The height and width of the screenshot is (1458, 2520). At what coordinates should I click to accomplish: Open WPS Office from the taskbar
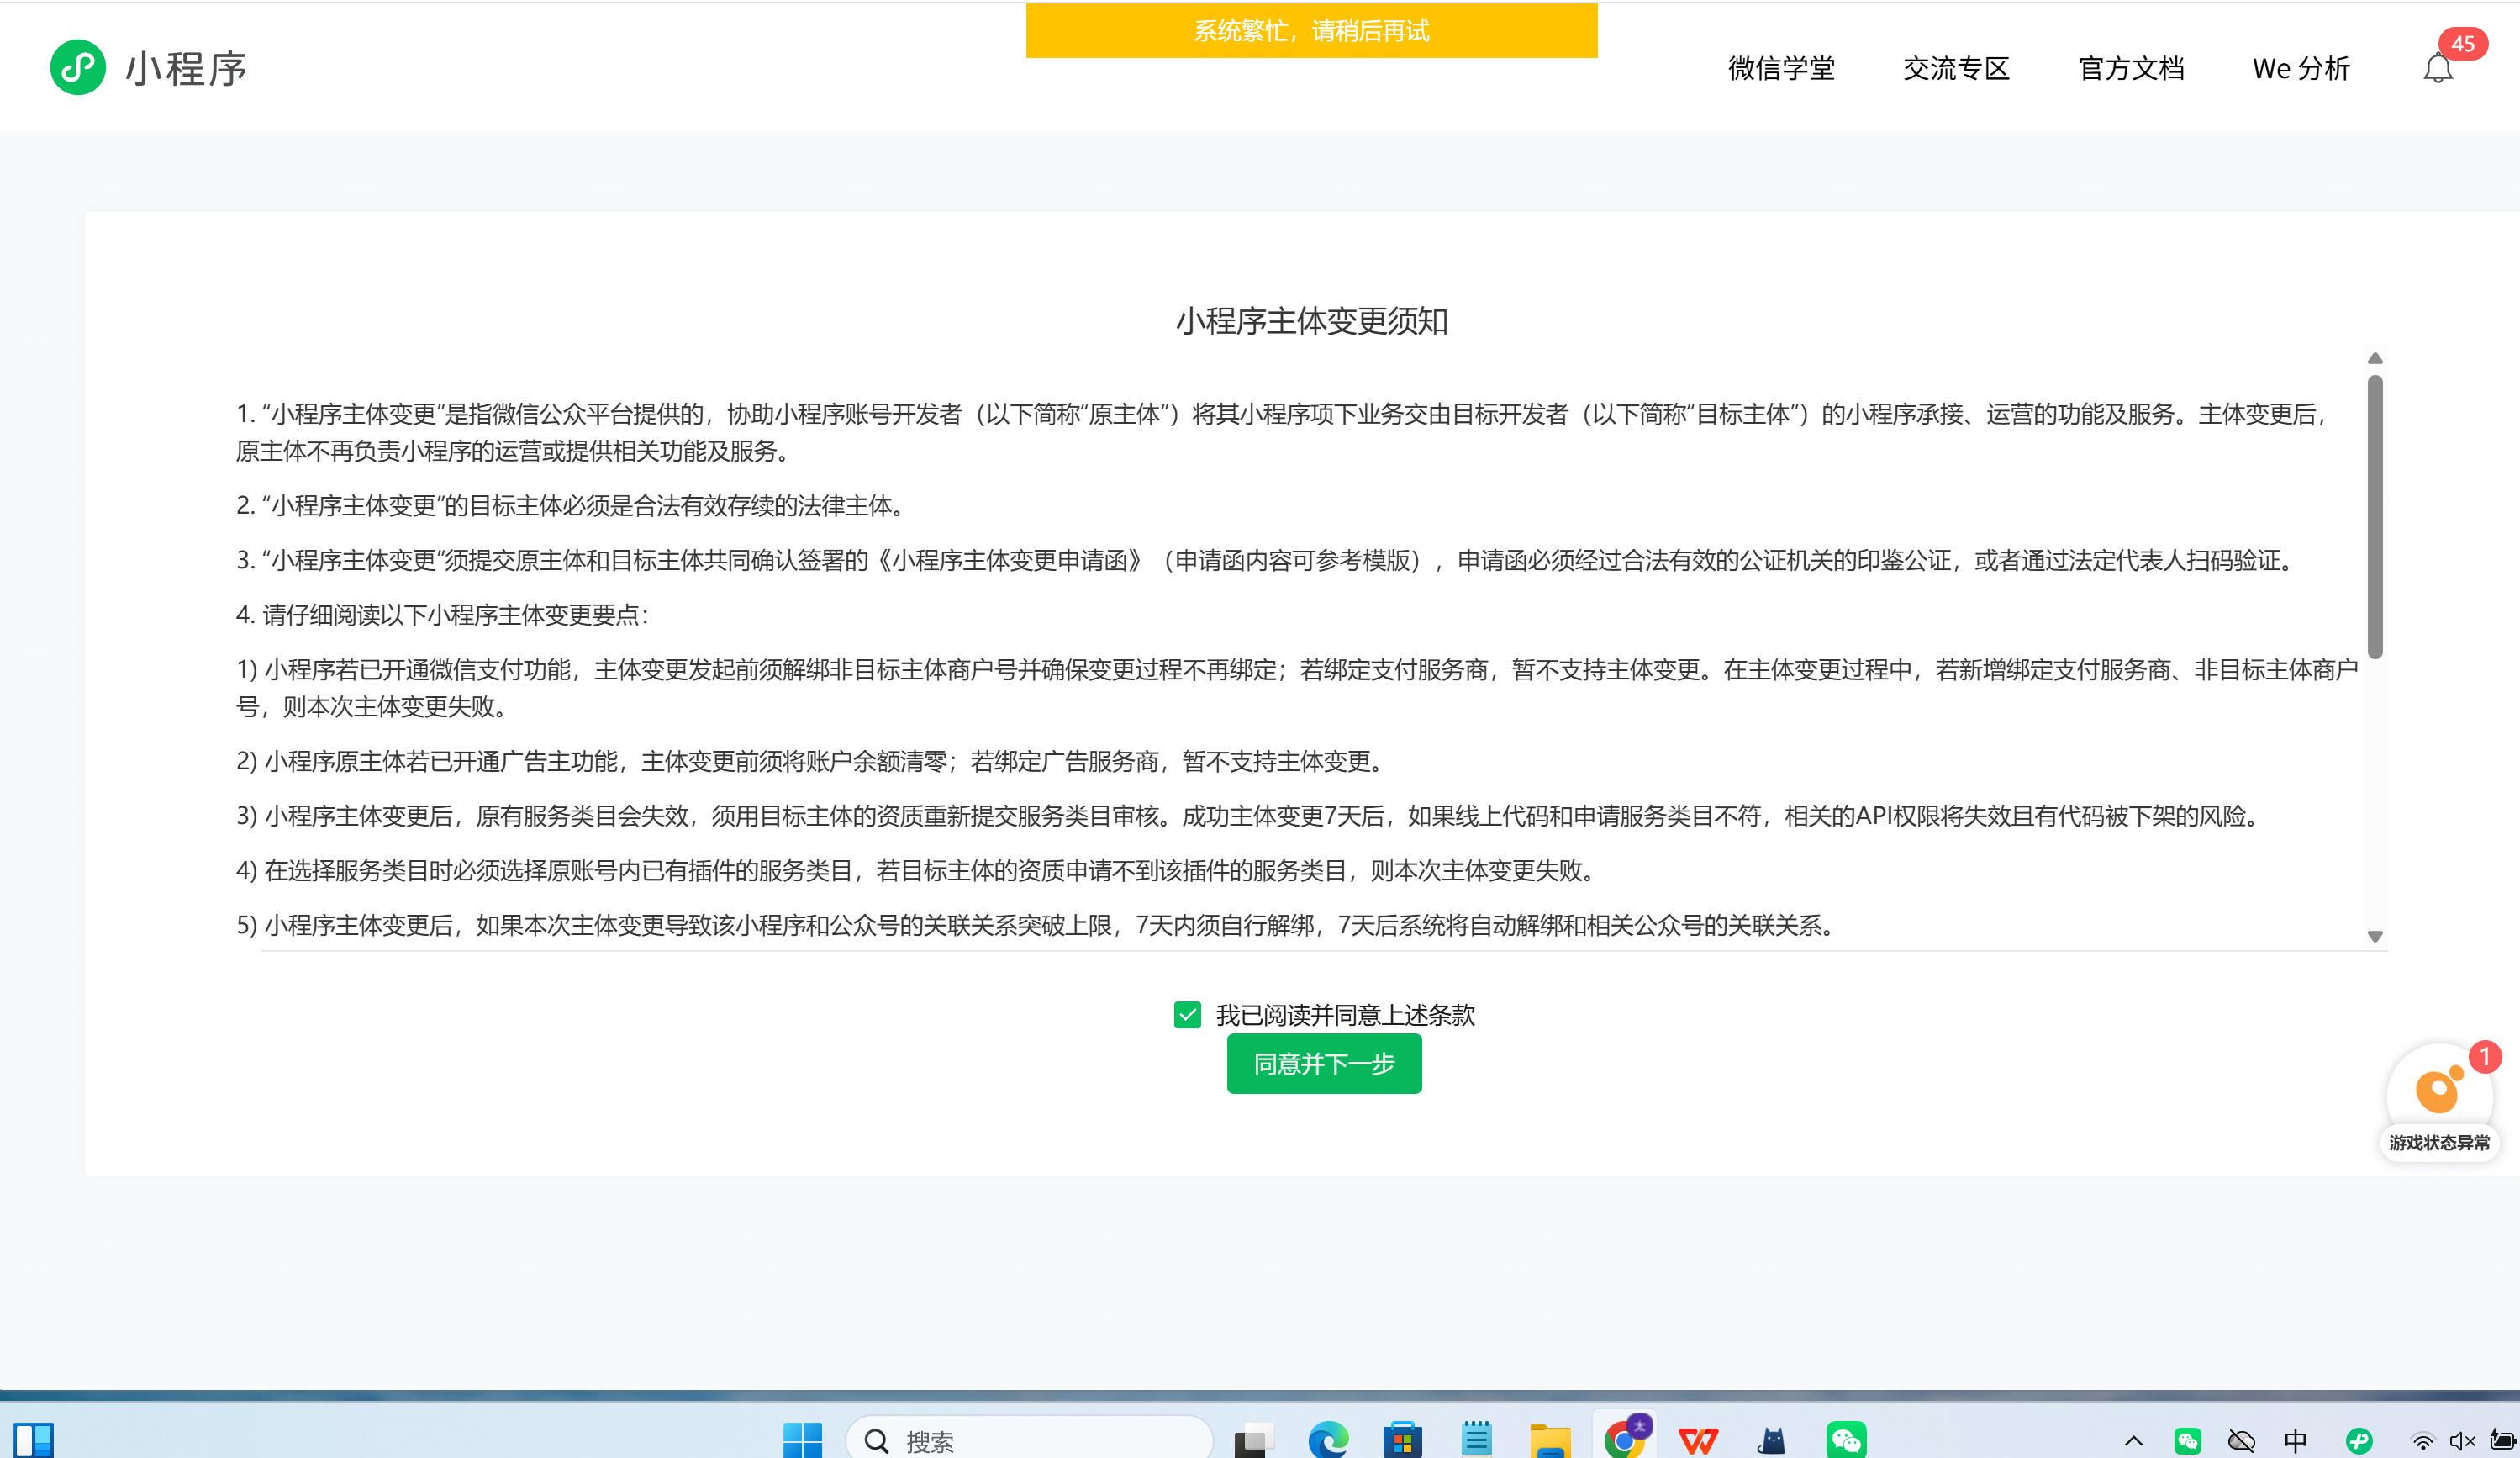1698,1440
